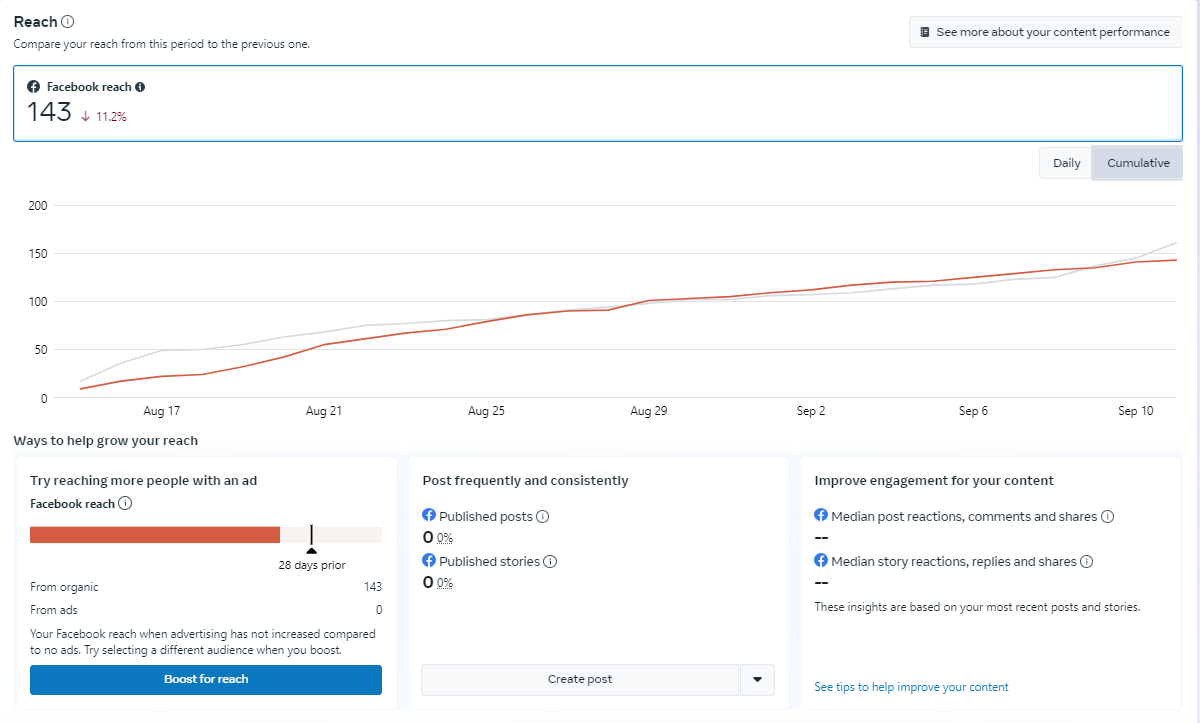
Task: Open See more about your content performance
Action: pyautogui.click(x=1045, y=32)
